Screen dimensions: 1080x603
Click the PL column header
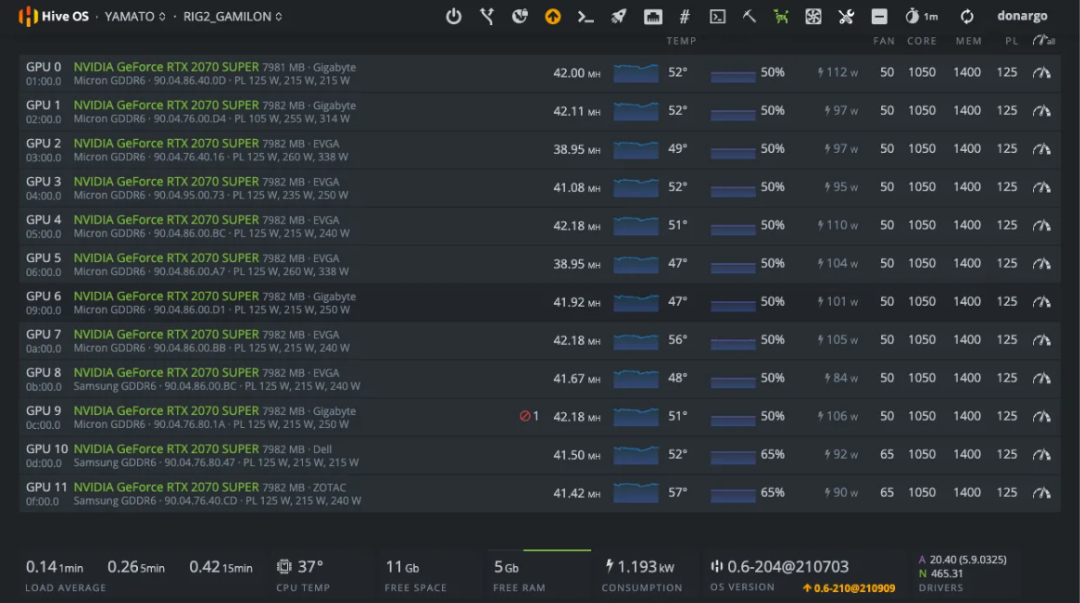click(1011, 41)
